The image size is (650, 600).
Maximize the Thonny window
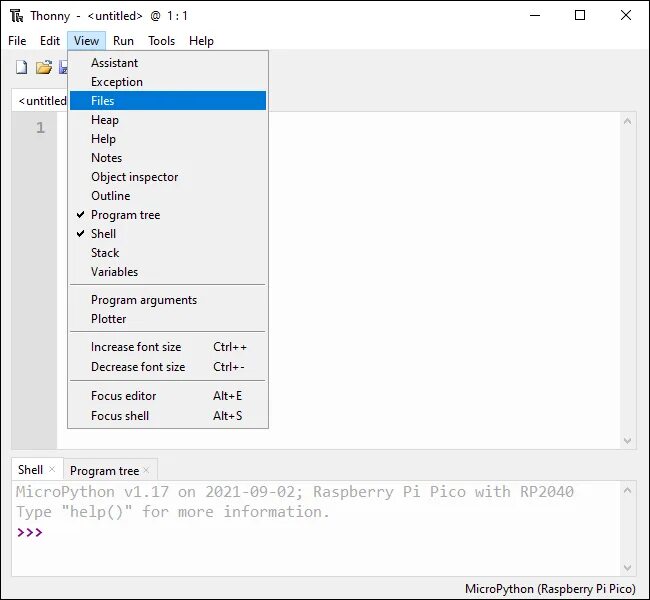(580, 16)
